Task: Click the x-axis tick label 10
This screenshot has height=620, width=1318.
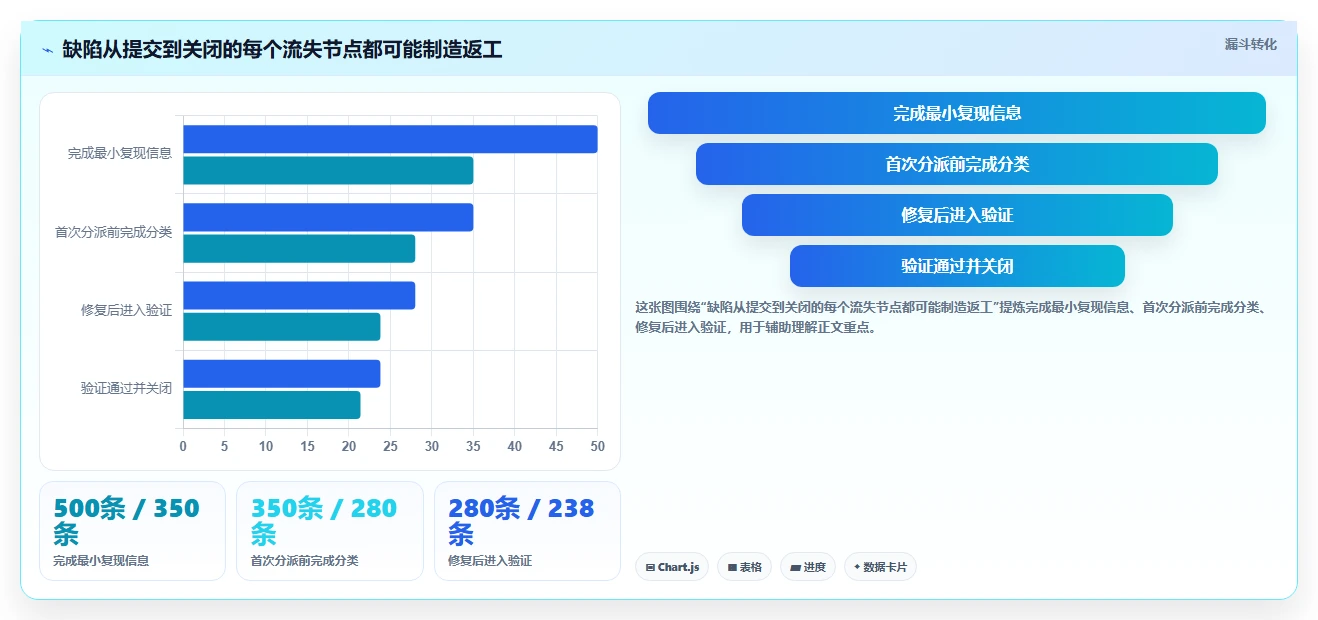Action: click(x=266, y=446)
